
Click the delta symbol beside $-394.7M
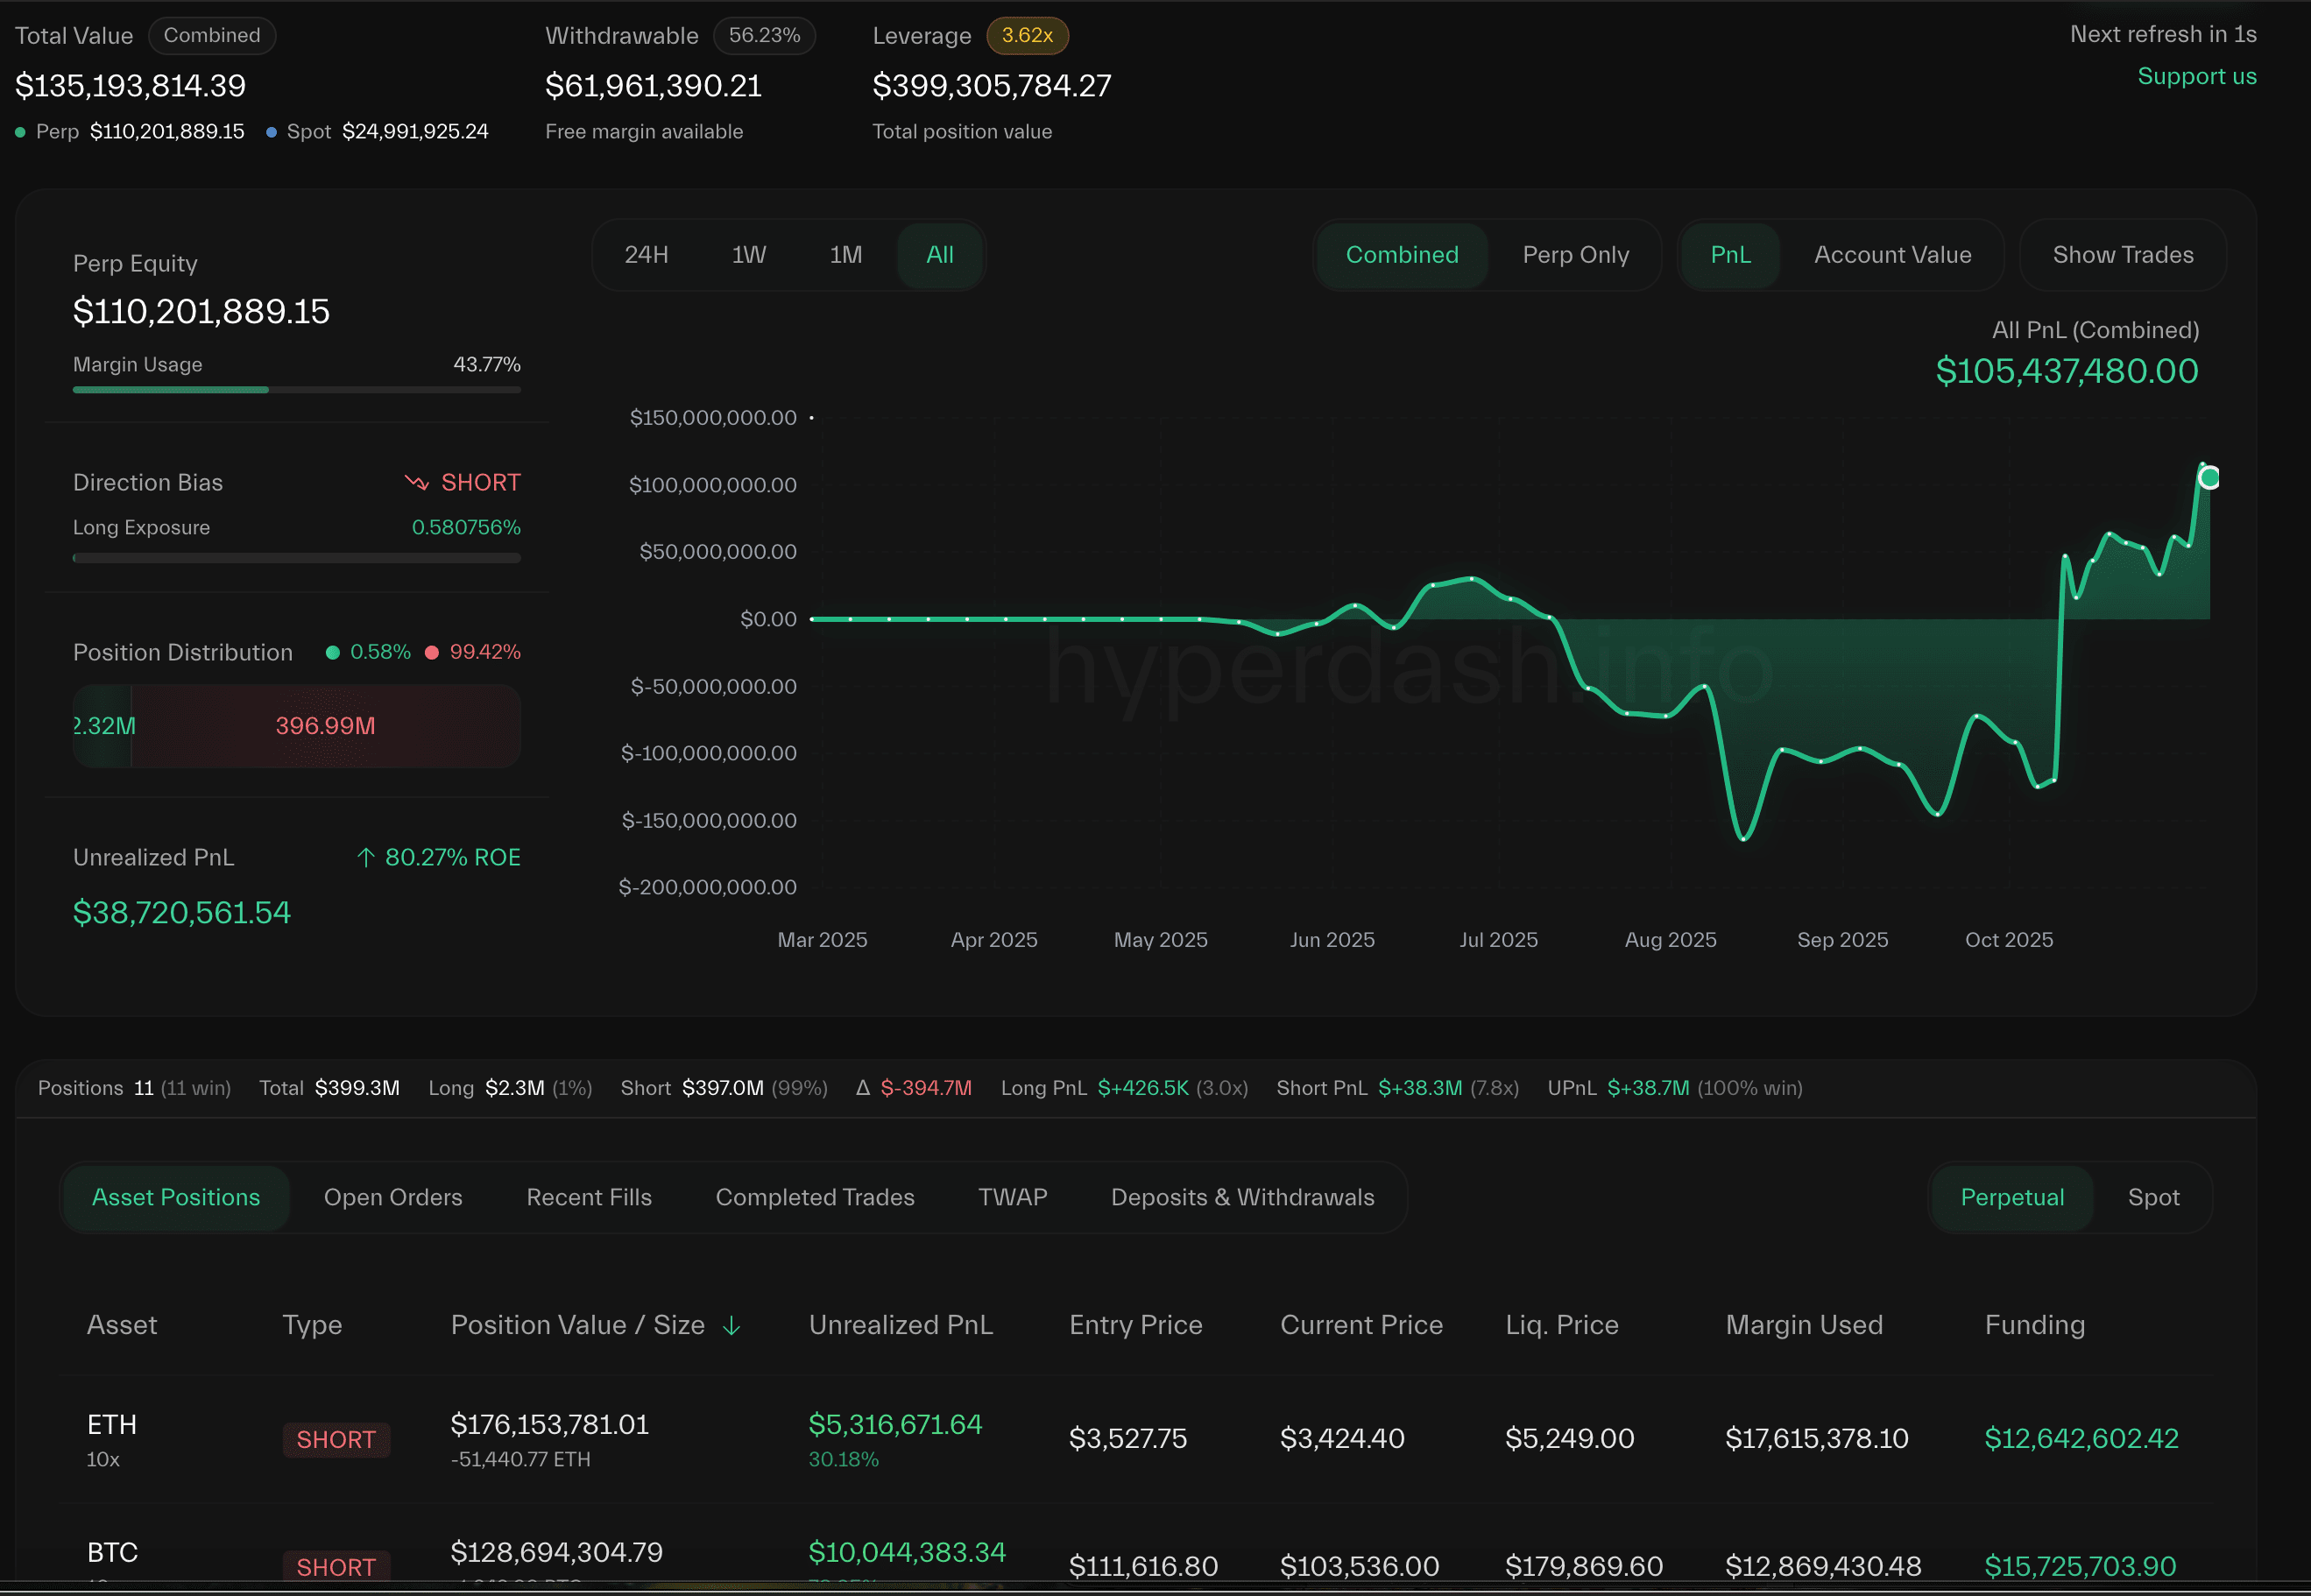862,1088
